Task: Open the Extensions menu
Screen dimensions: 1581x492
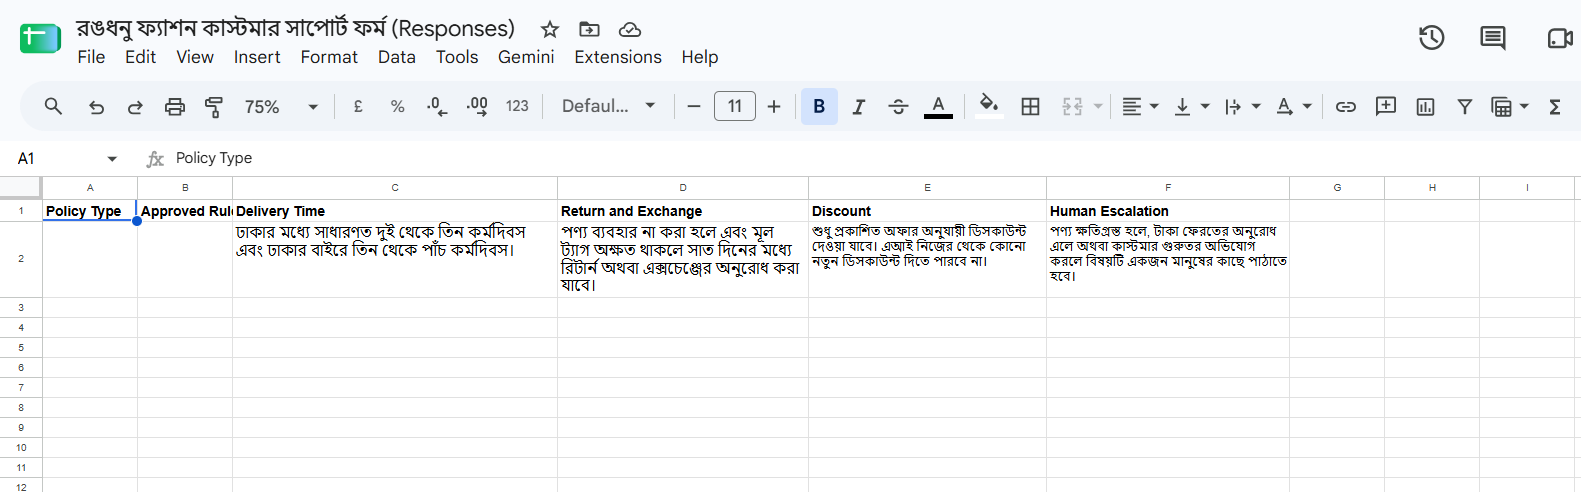Action: 618,57
